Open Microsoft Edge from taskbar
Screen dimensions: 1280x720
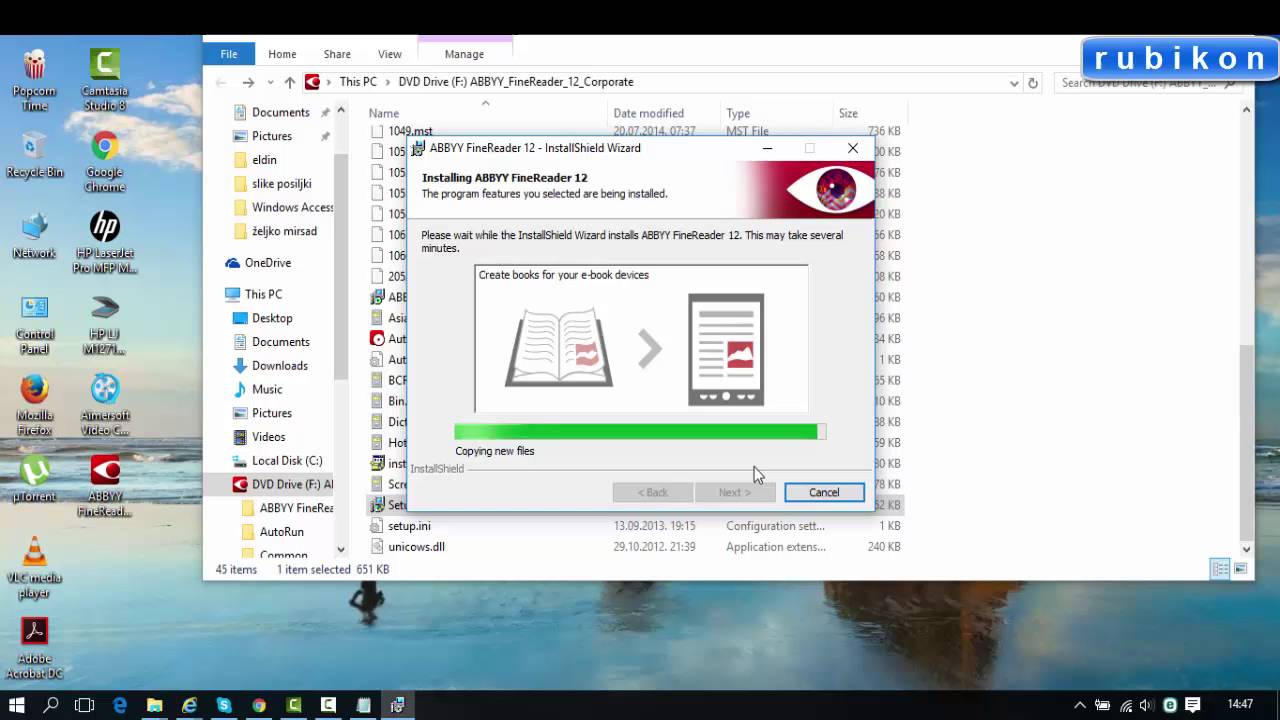[x=120, y=705]
